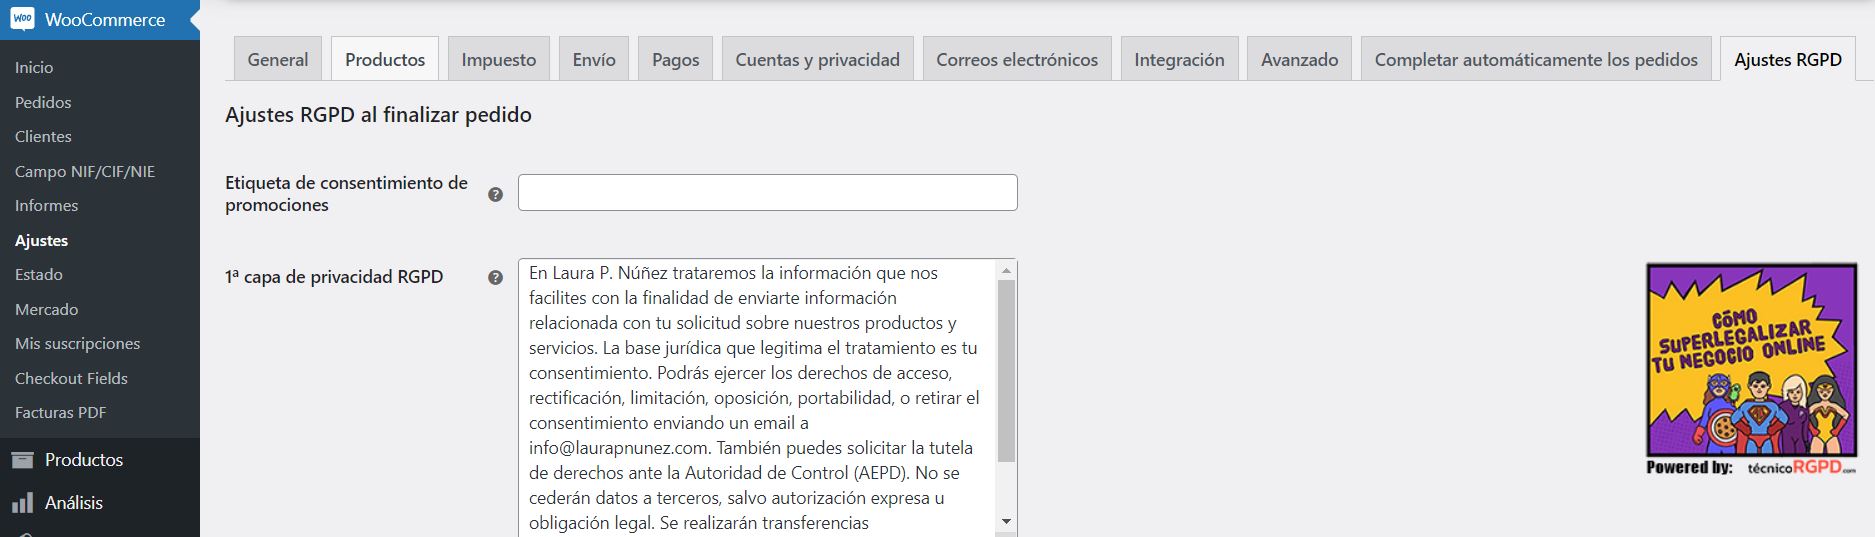Open the Análisis bar chart icon
This screenshot has height=537, width=1875.
(x=22, y=503)
